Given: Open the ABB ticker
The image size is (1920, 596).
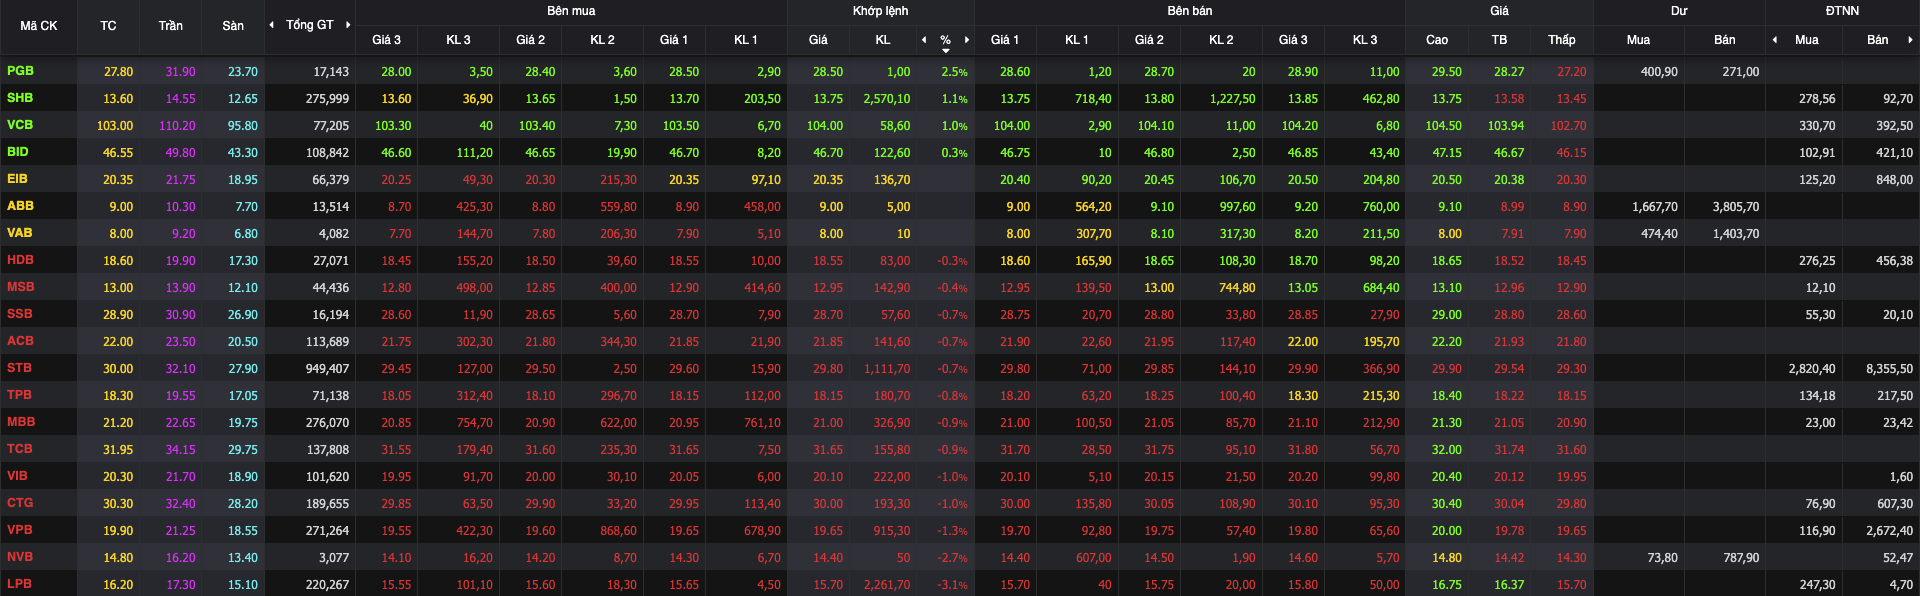Looking at the screenshot, I should [20, 206].
